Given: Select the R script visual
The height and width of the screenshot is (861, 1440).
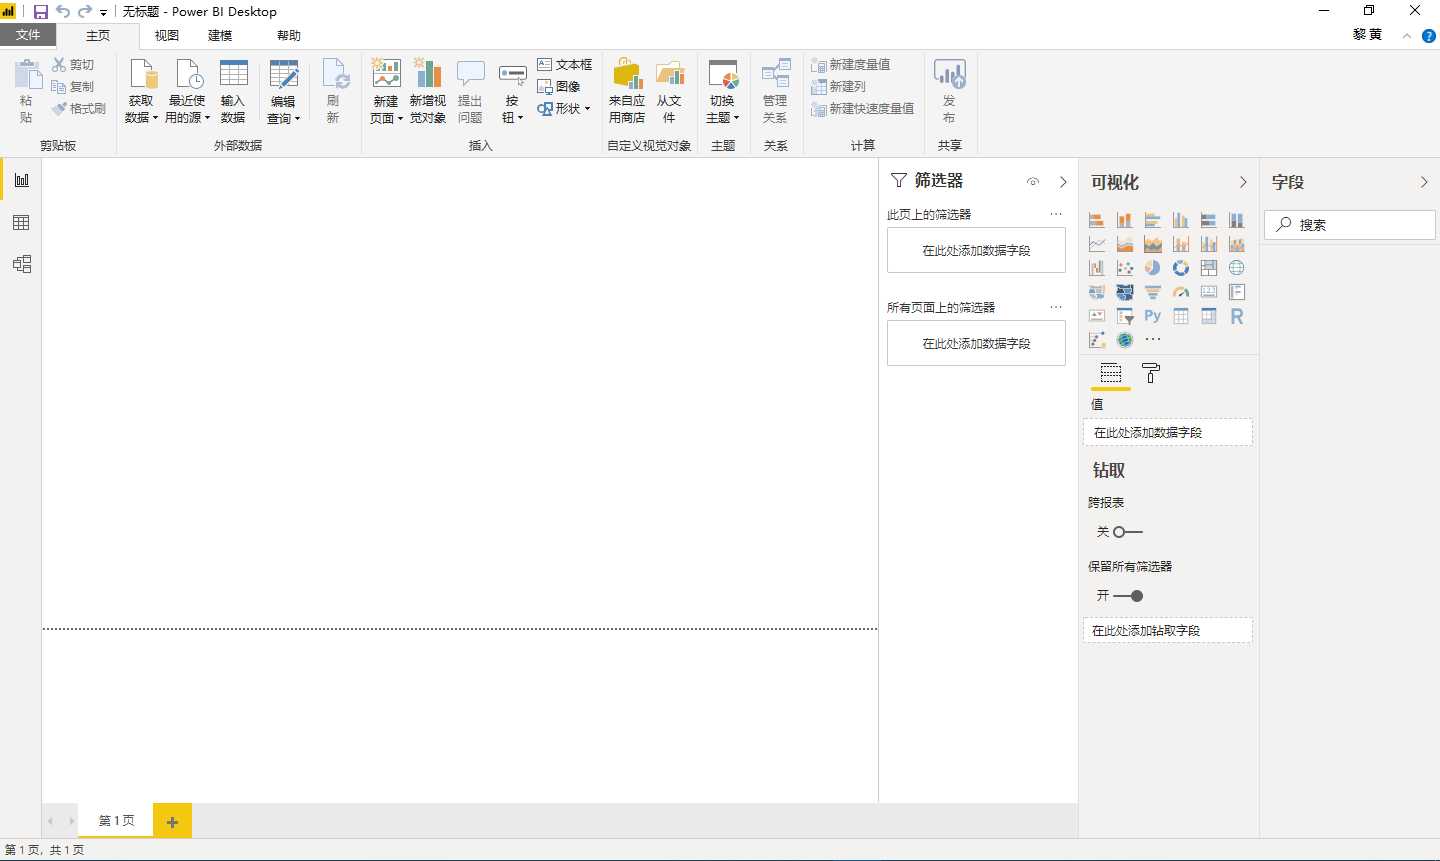Looking at the screenshot, I should [1237, 316].
